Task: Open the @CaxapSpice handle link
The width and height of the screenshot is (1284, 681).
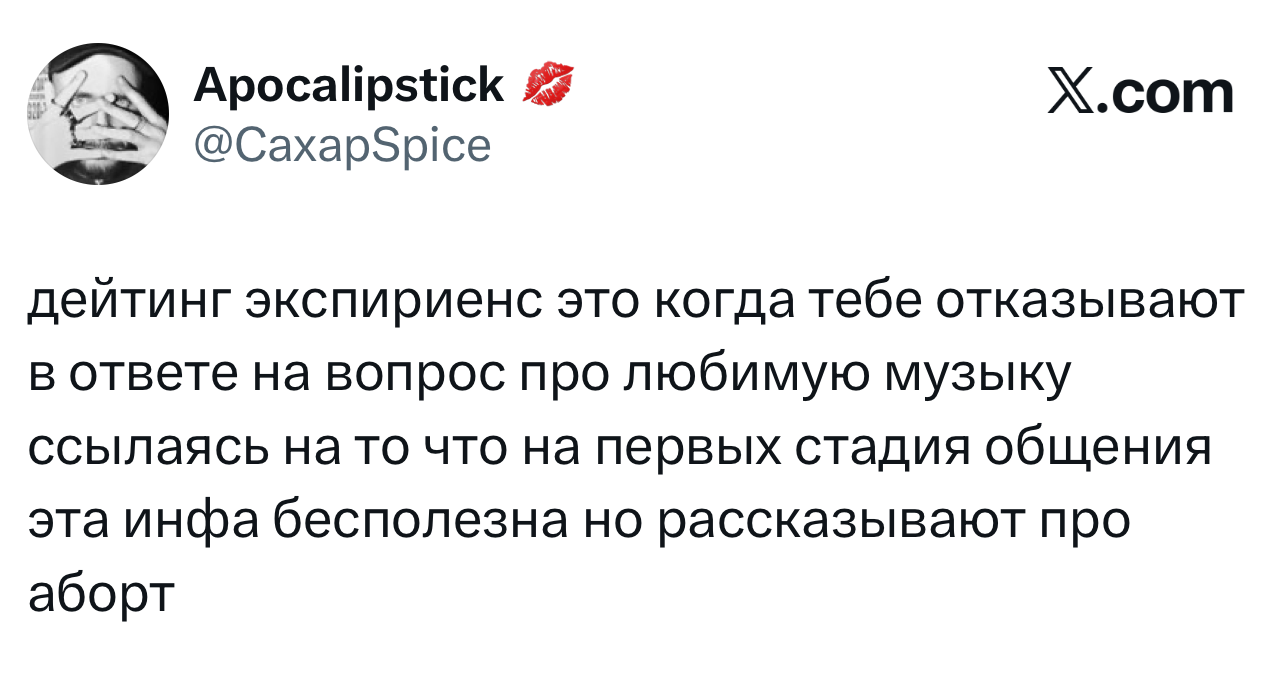Action: tap(342, 145)
